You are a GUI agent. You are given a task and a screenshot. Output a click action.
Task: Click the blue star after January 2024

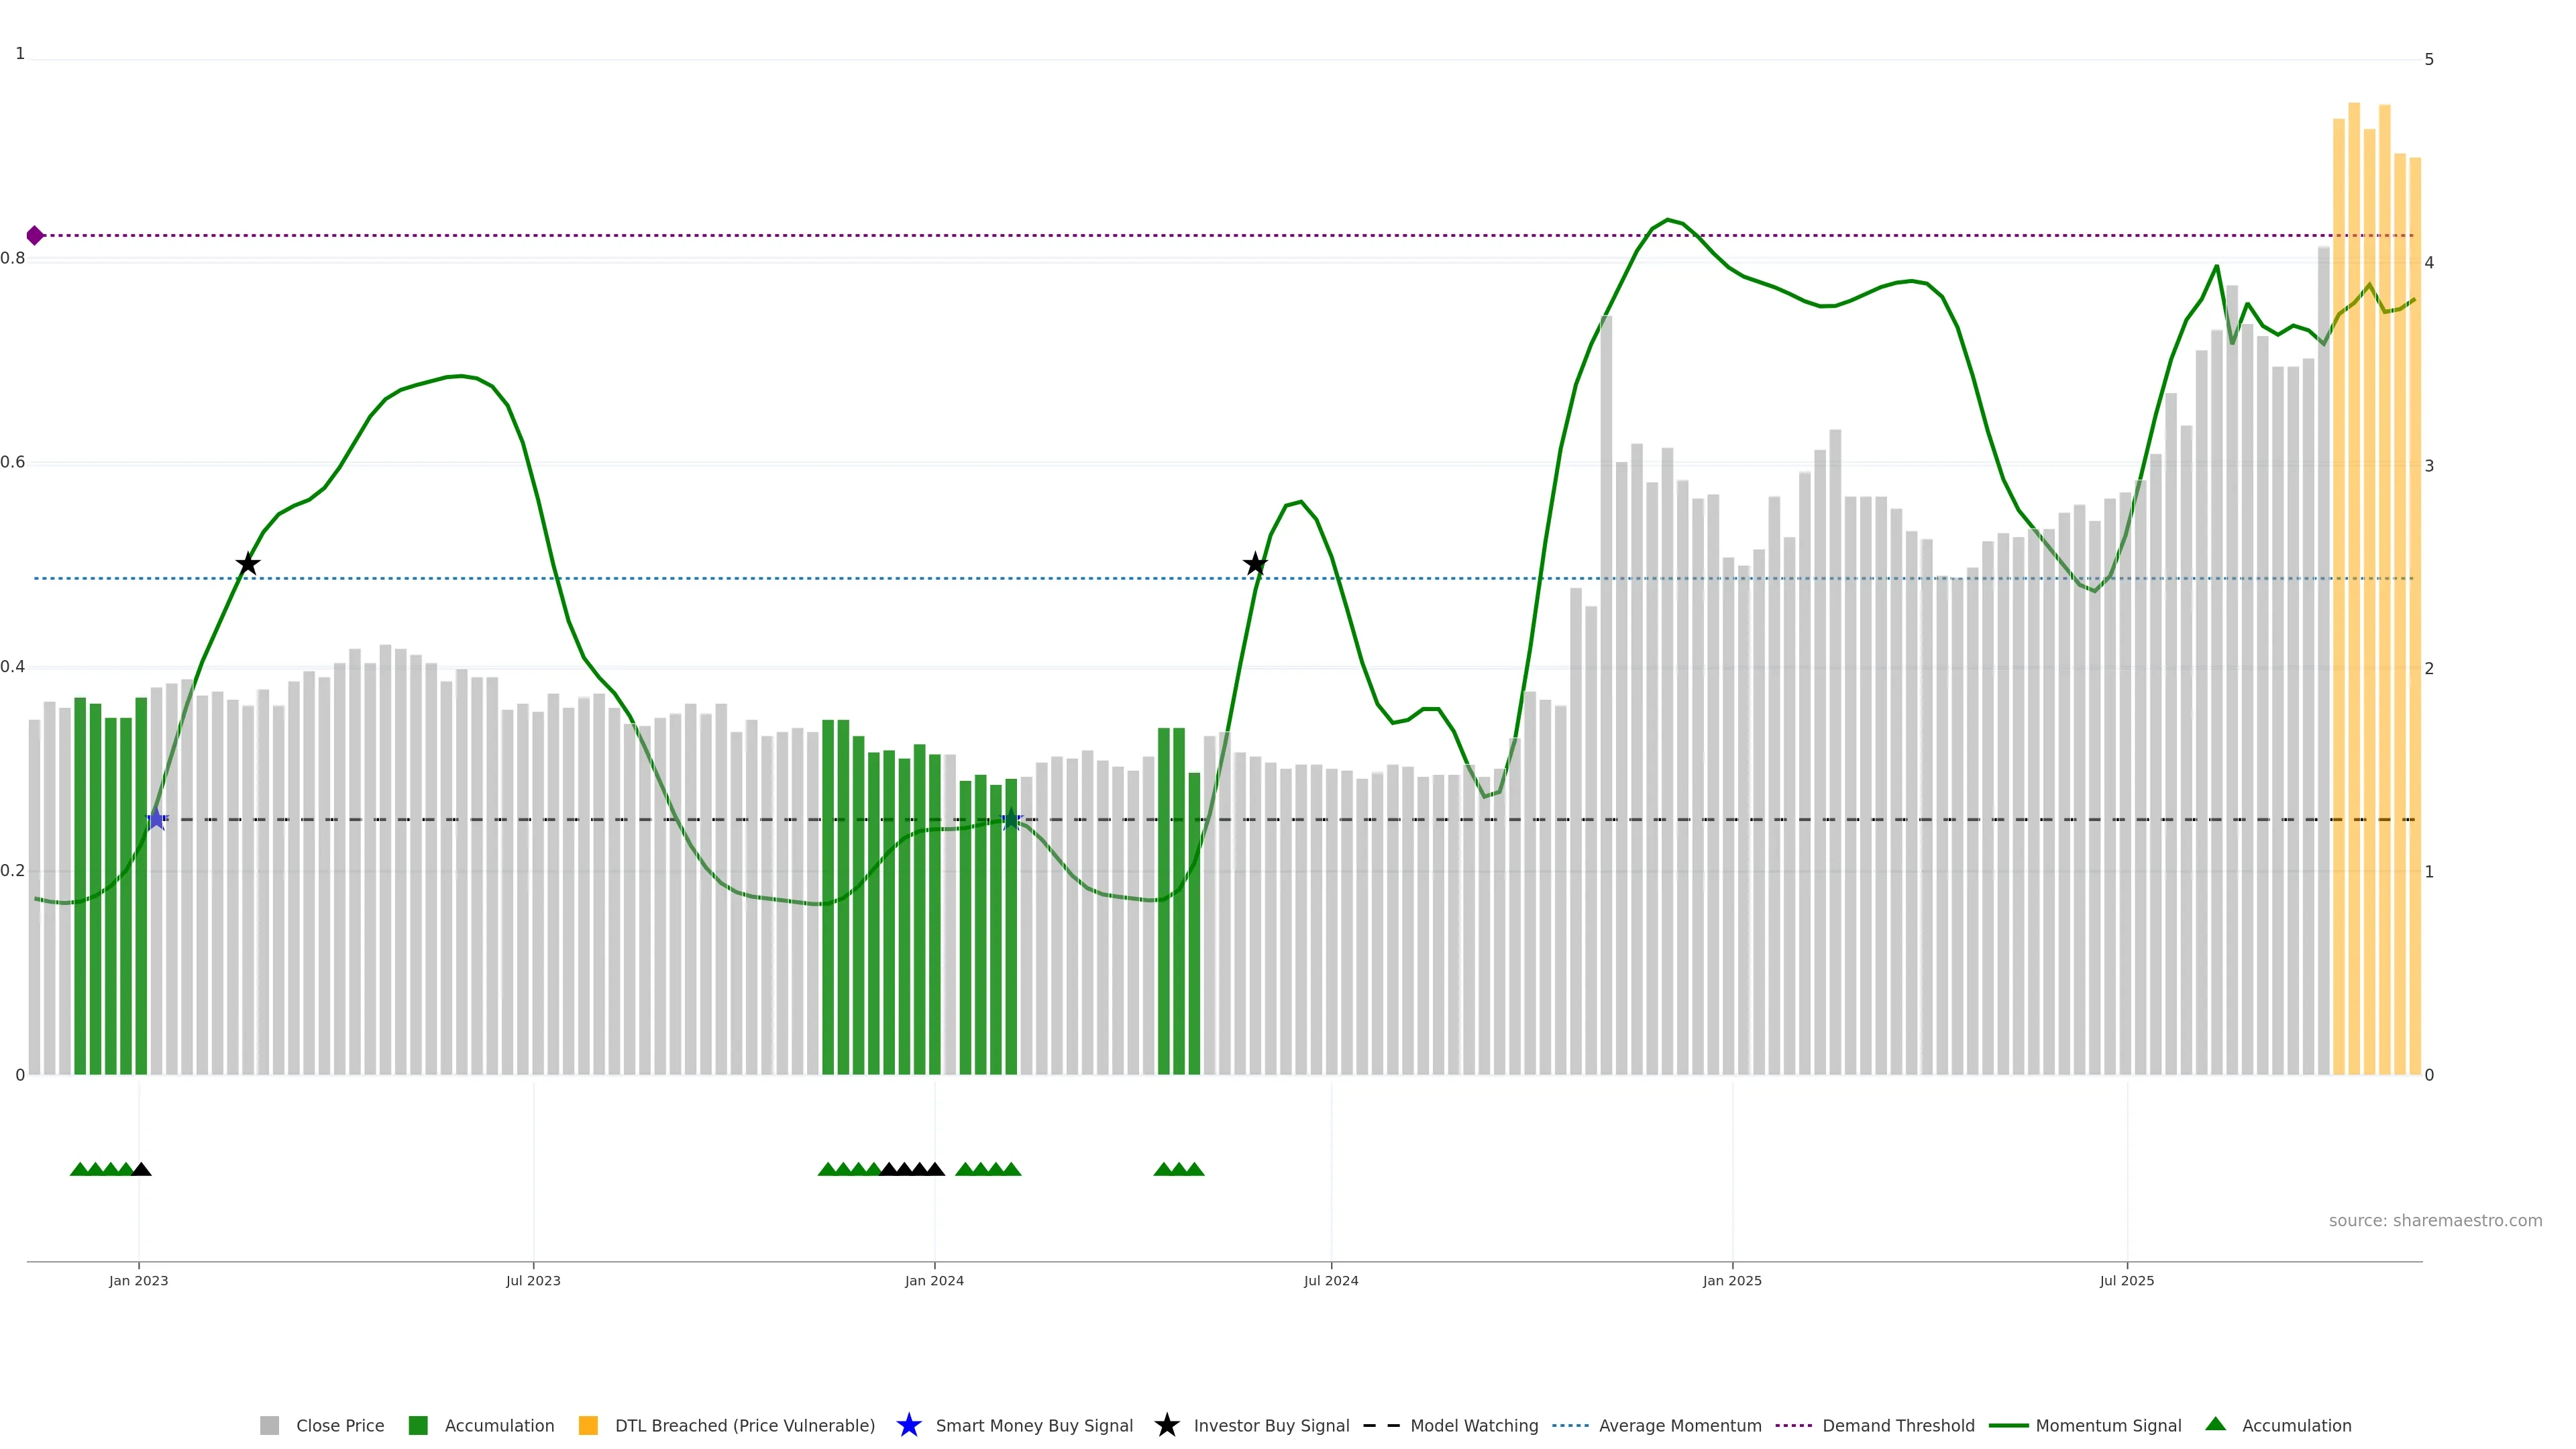[x=1011, y=819]
